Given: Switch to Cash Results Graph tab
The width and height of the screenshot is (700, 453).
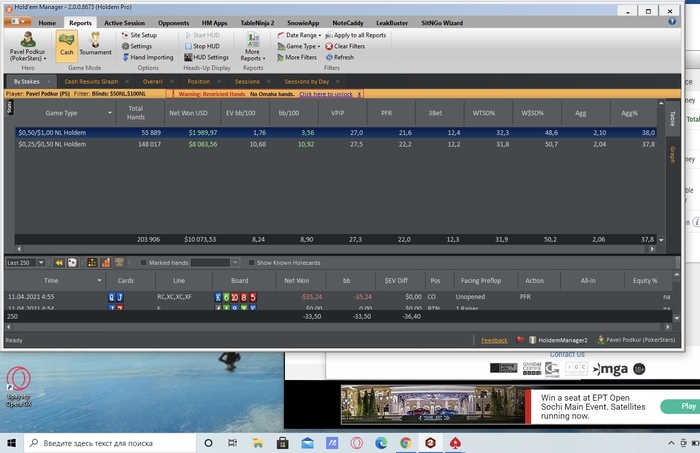Looking at the screenshot, I should (x=91, y=82).
